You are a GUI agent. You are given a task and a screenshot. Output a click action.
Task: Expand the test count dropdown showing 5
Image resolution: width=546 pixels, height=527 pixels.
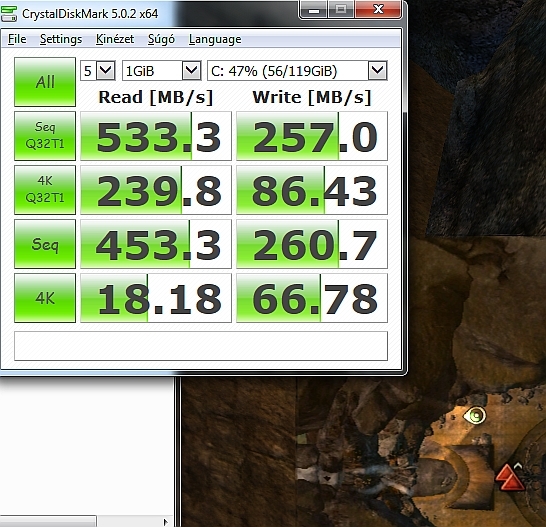(98, 71)
